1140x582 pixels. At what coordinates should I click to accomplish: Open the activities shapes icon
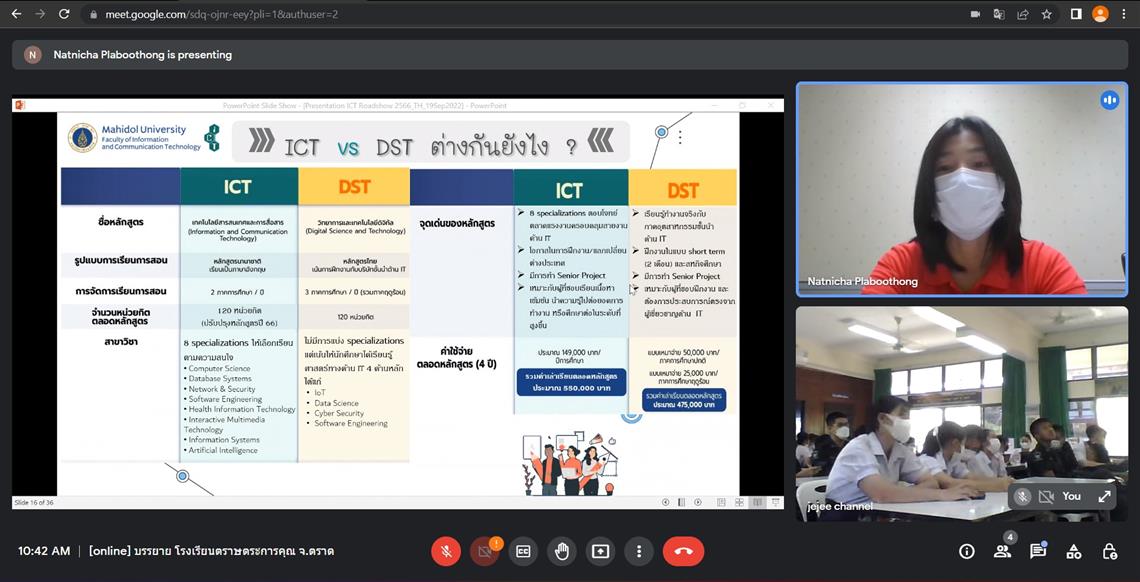tap(1074, 551)
